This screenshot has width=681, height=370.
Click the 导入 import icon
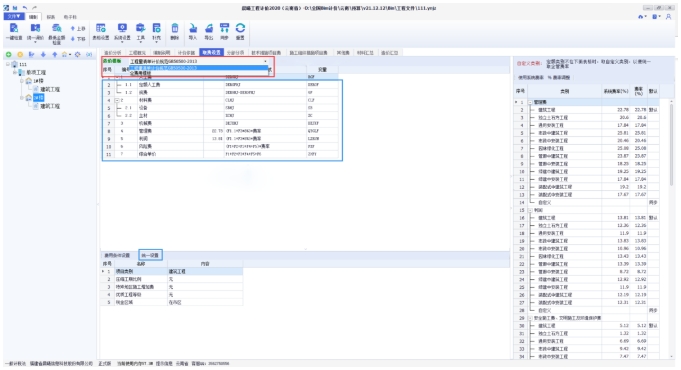point(193,29)
